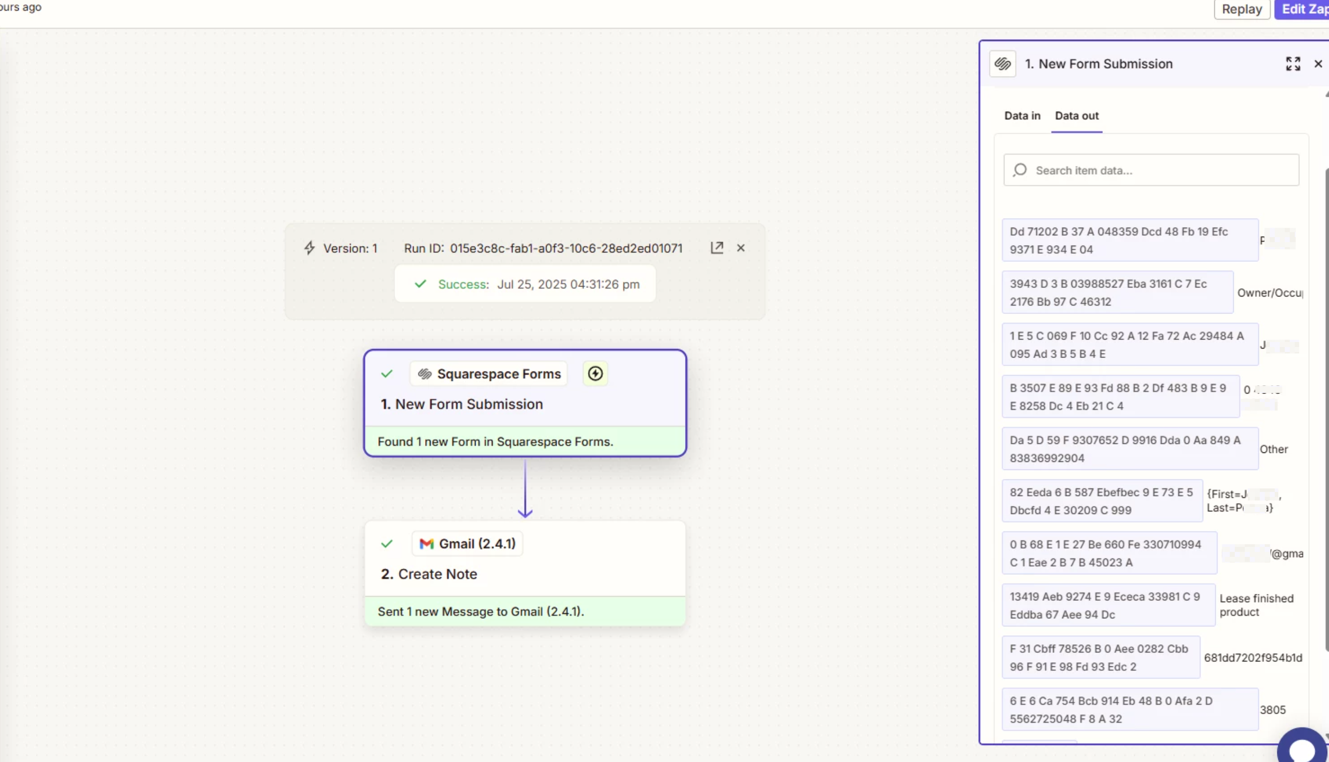The image size is (1329, 762).
Task: Click the Squarespace icon in panel header
Action: (x=1003, y=64)
